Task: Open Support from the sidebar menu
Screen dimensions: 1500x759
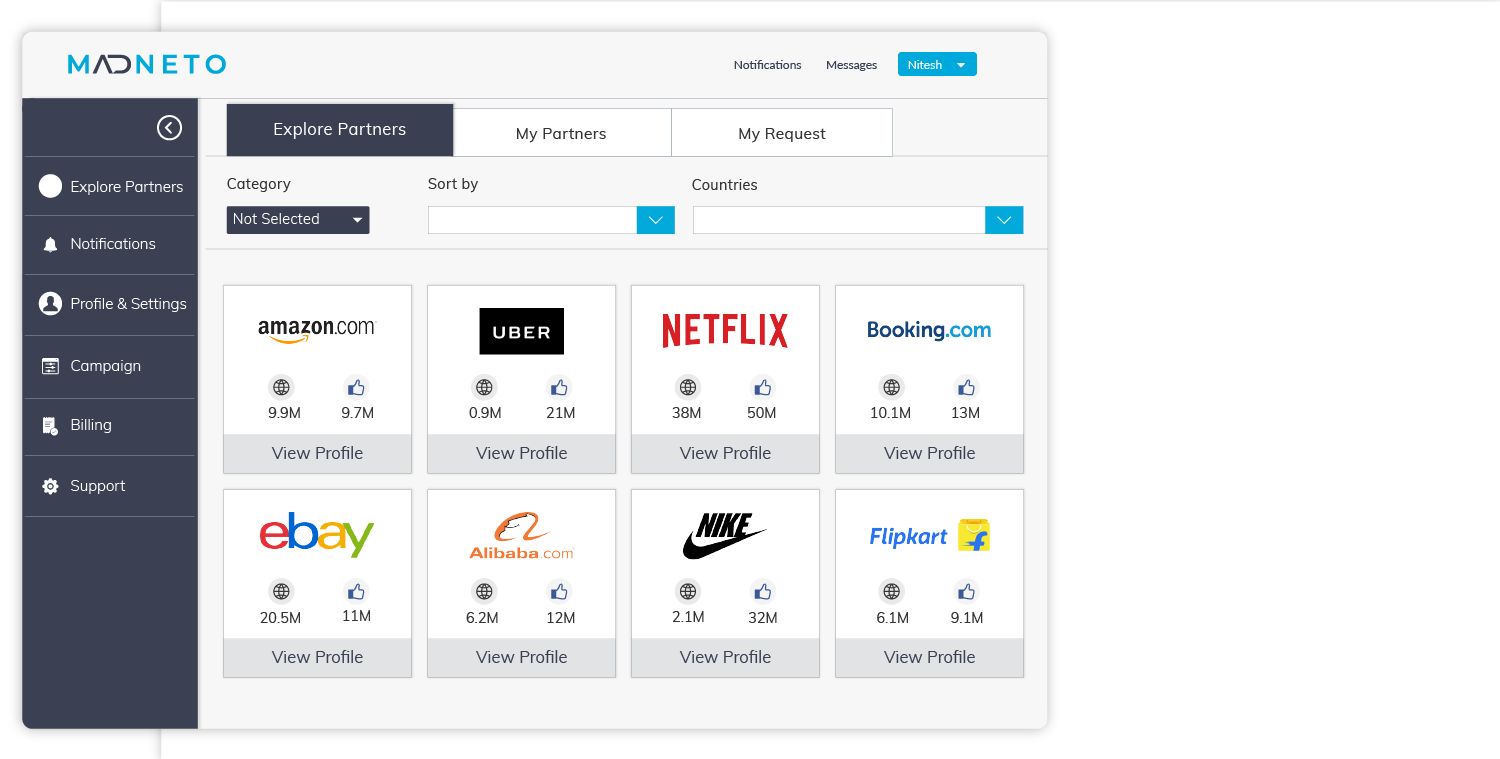Action: pos(110,486)
